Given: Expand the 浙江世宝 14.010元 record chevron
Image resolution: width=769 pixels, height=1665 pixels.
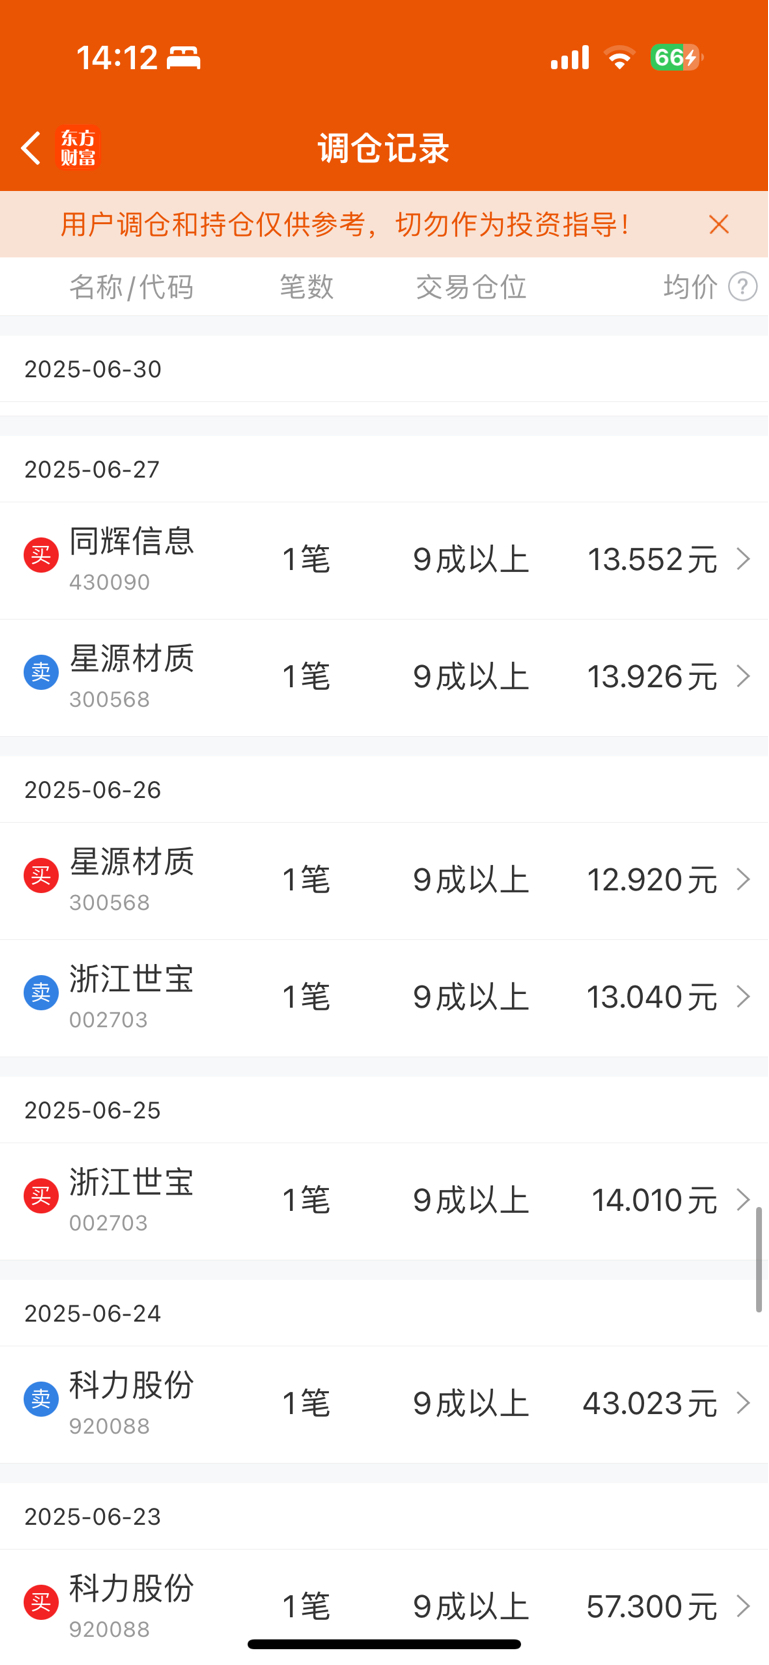Looking at the screenshot, I should (743, 1199).
